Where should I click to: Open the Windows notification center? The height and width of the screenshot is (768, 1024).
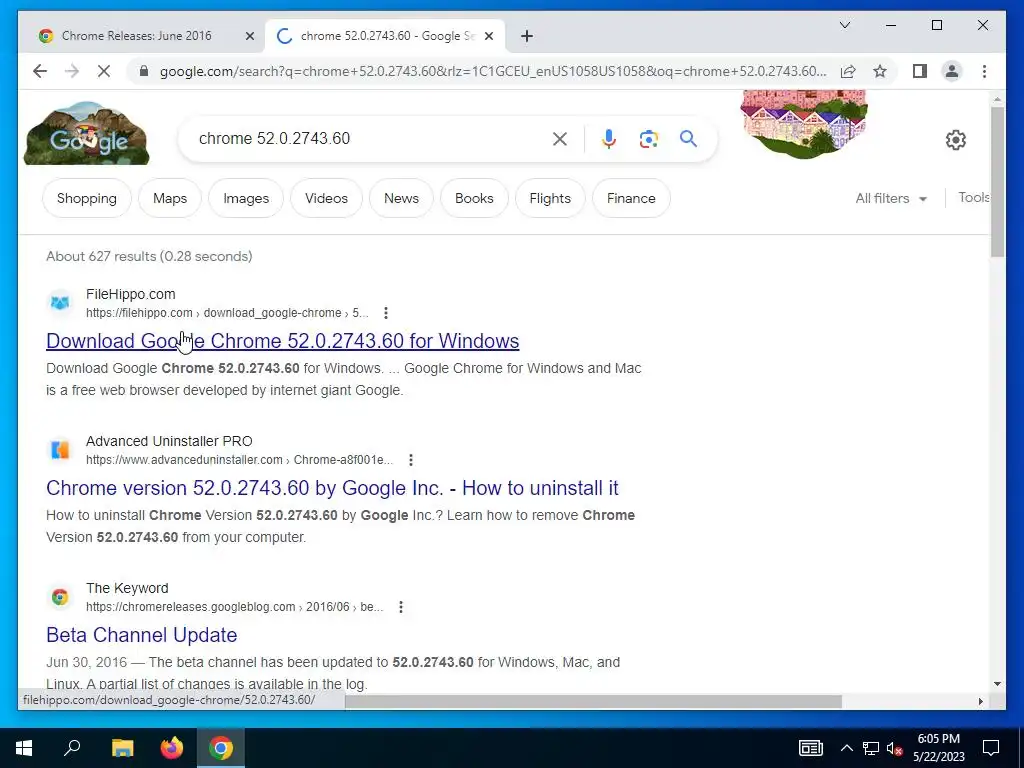(x=991, y=748)
